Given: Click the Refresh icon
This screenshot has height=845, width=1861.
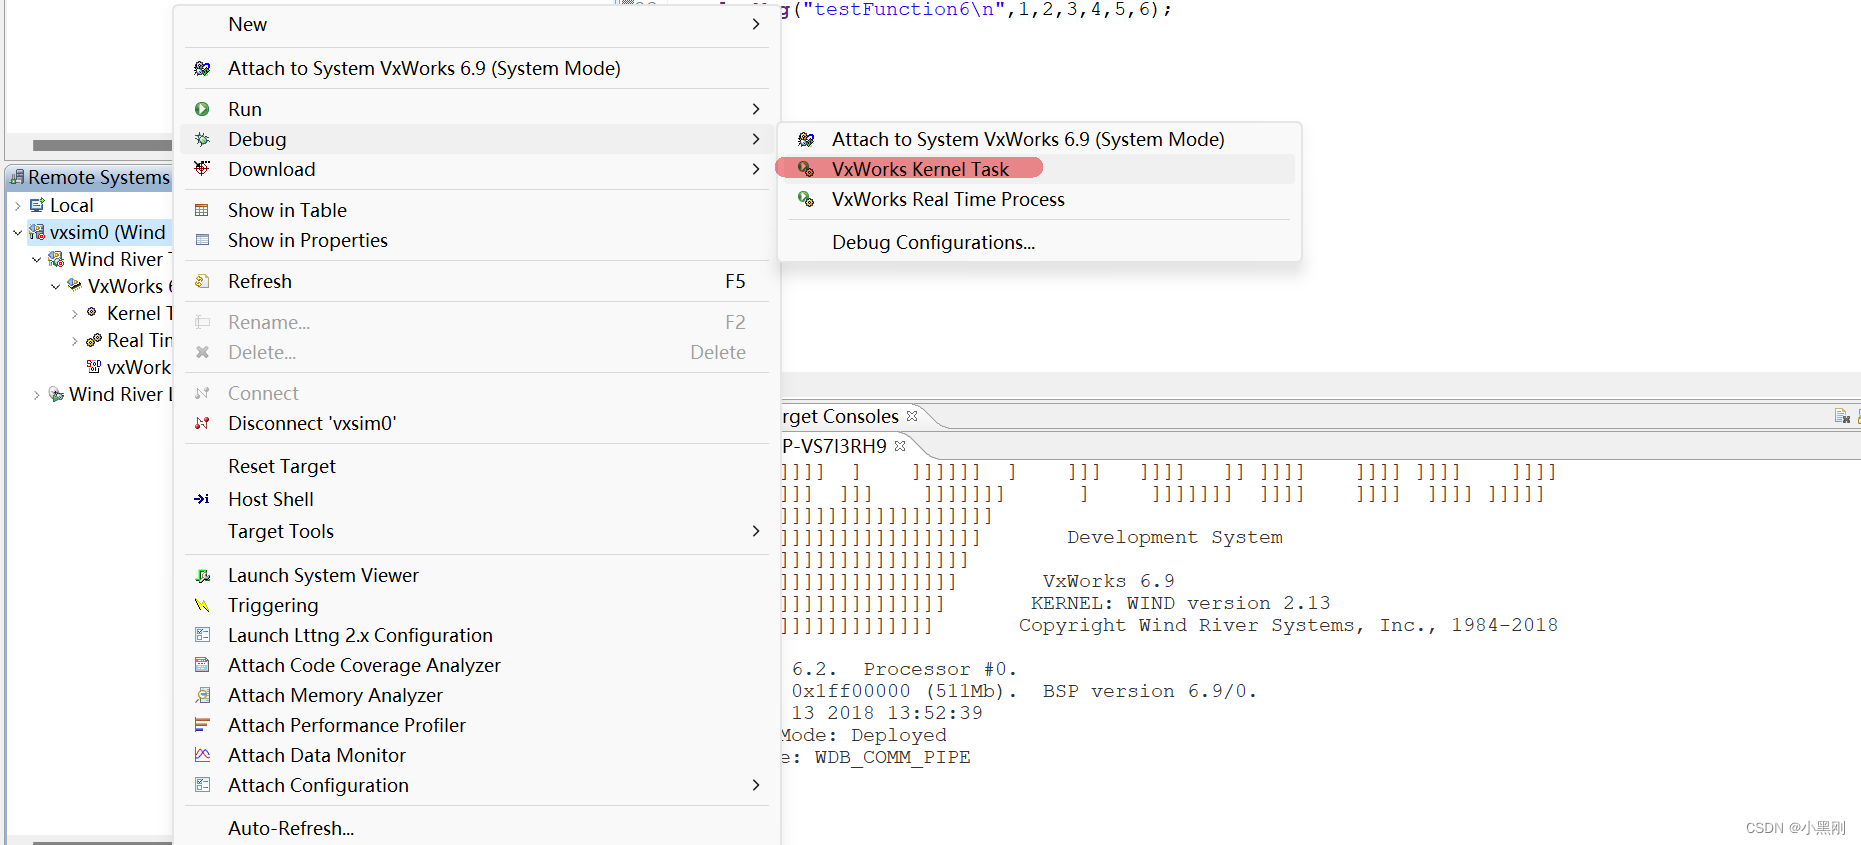Looking at the screenshot, I should tap(202, 281).
